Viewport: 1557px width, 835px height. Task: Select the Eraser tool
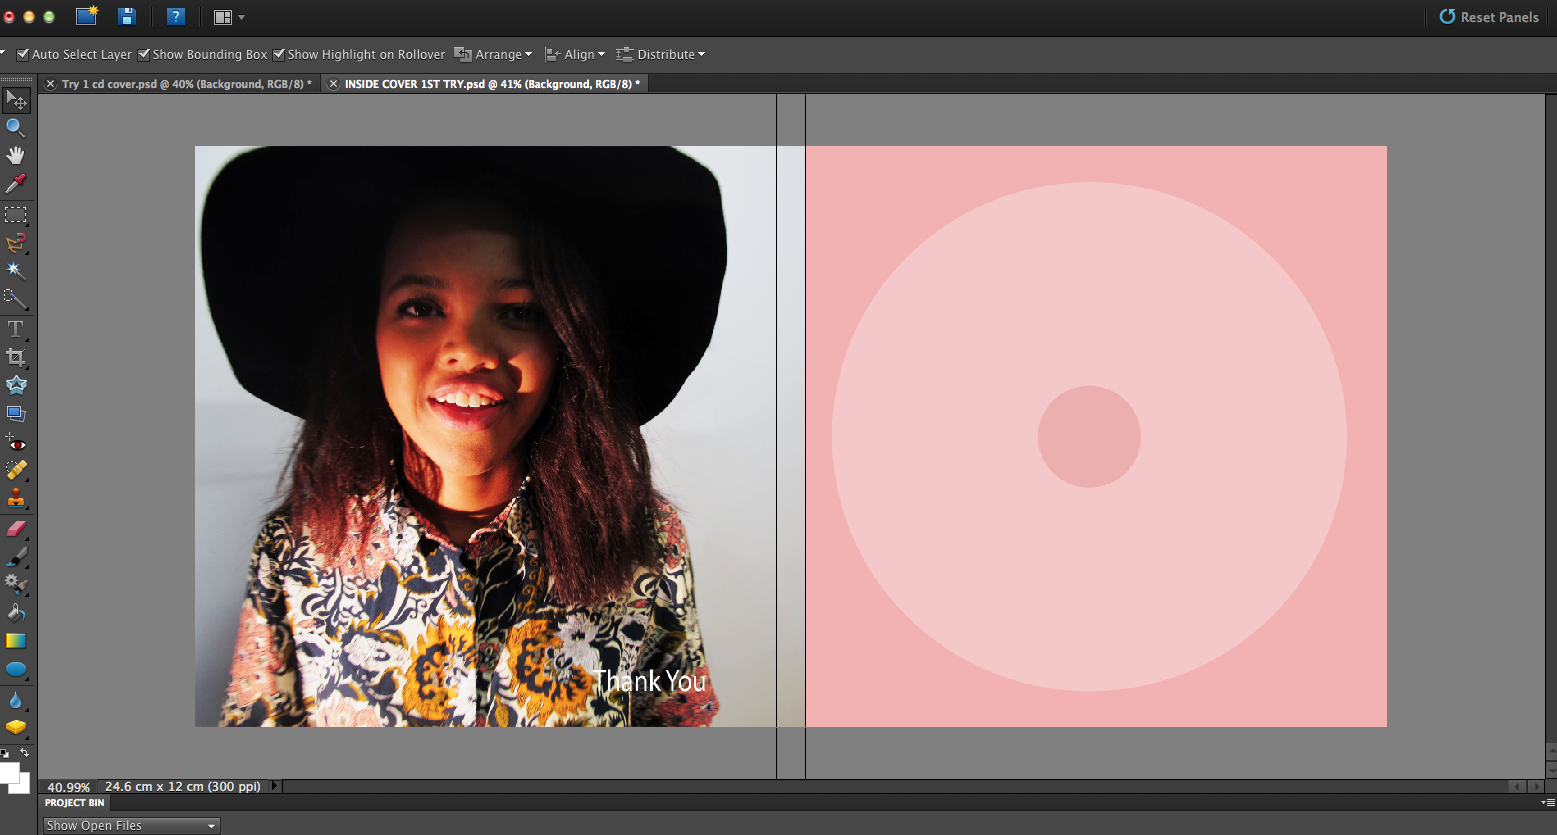[x=16, y=529]
